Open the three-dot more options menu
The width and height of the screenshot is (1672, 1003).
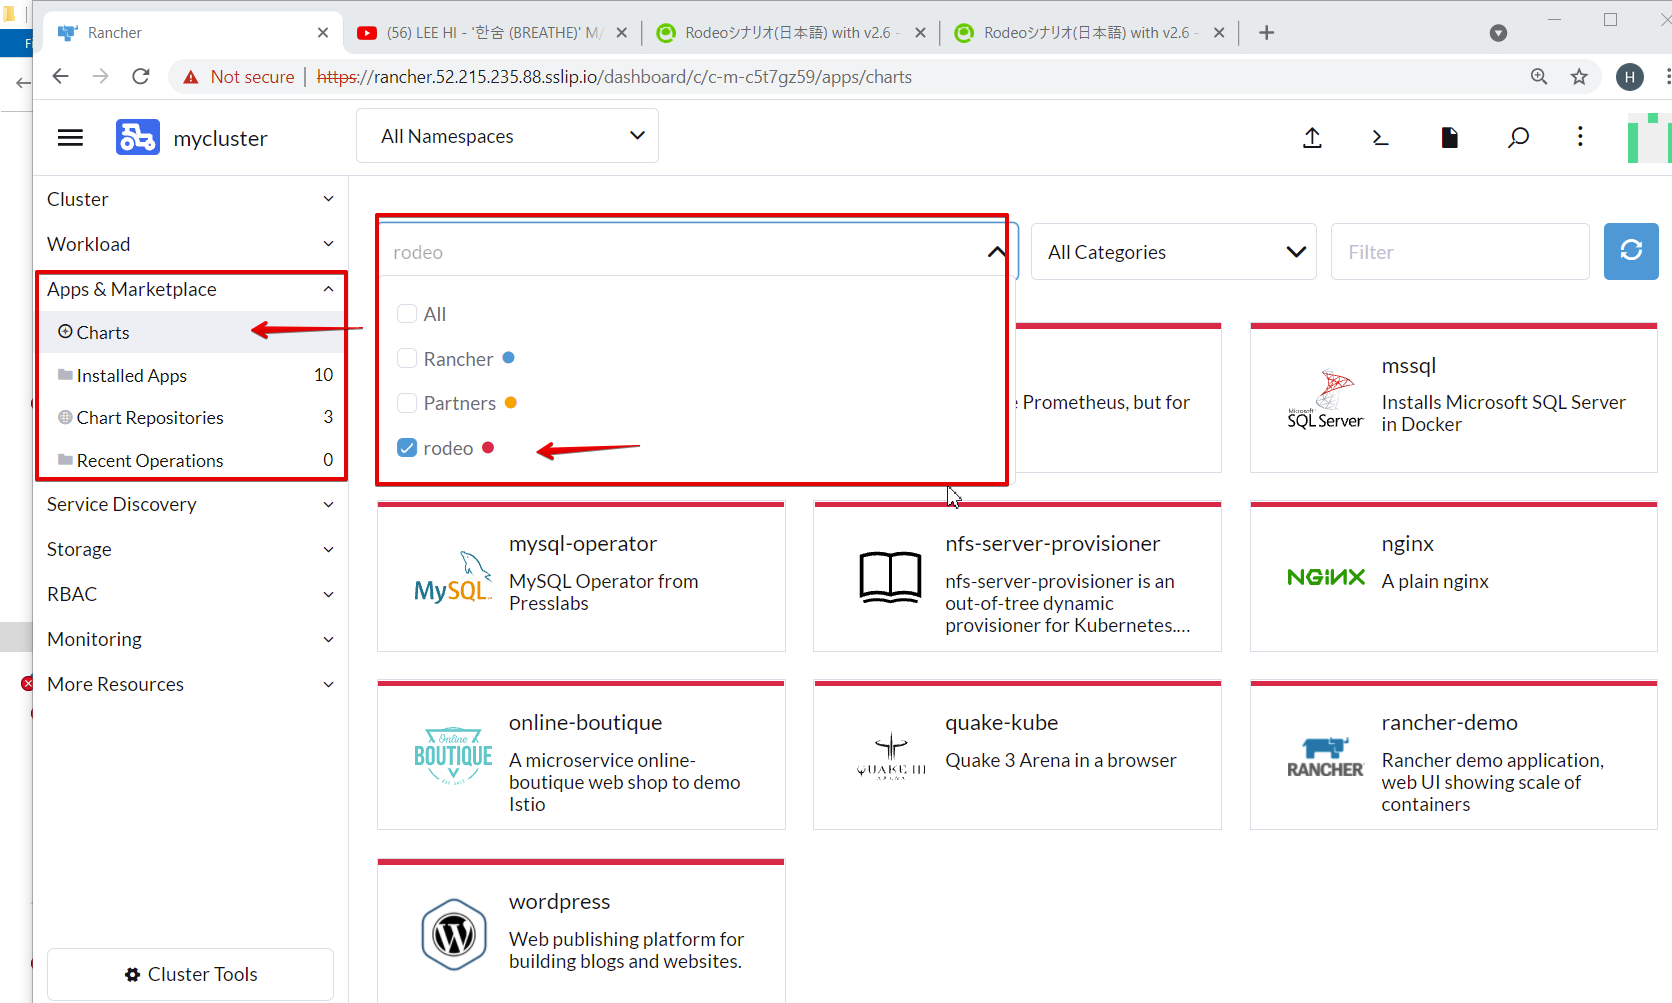coord(1580,137)
